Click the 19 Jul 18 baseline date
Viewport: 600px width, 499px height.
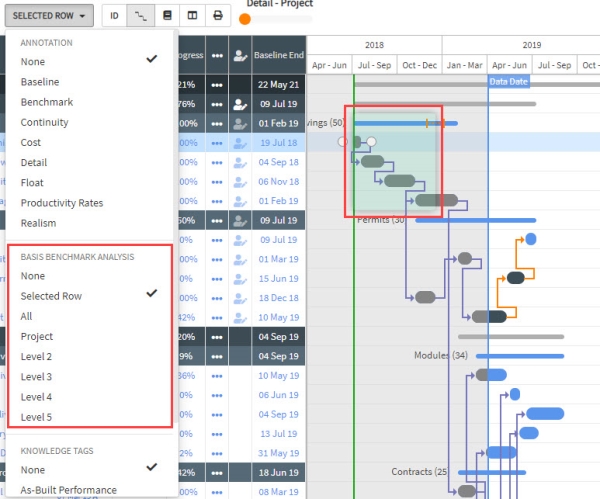pos(278,143)
